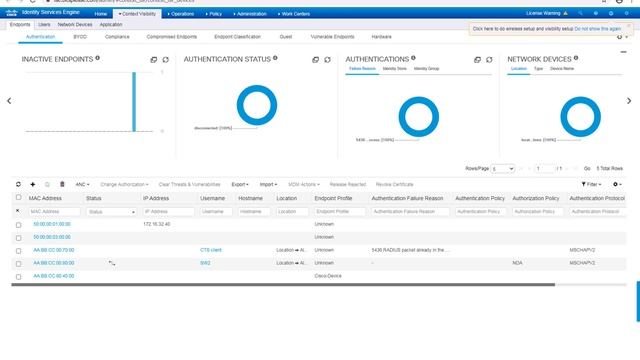Open the ANC dropdown
The height and width of the screenshot is (360, 640).
click(82, 184)
